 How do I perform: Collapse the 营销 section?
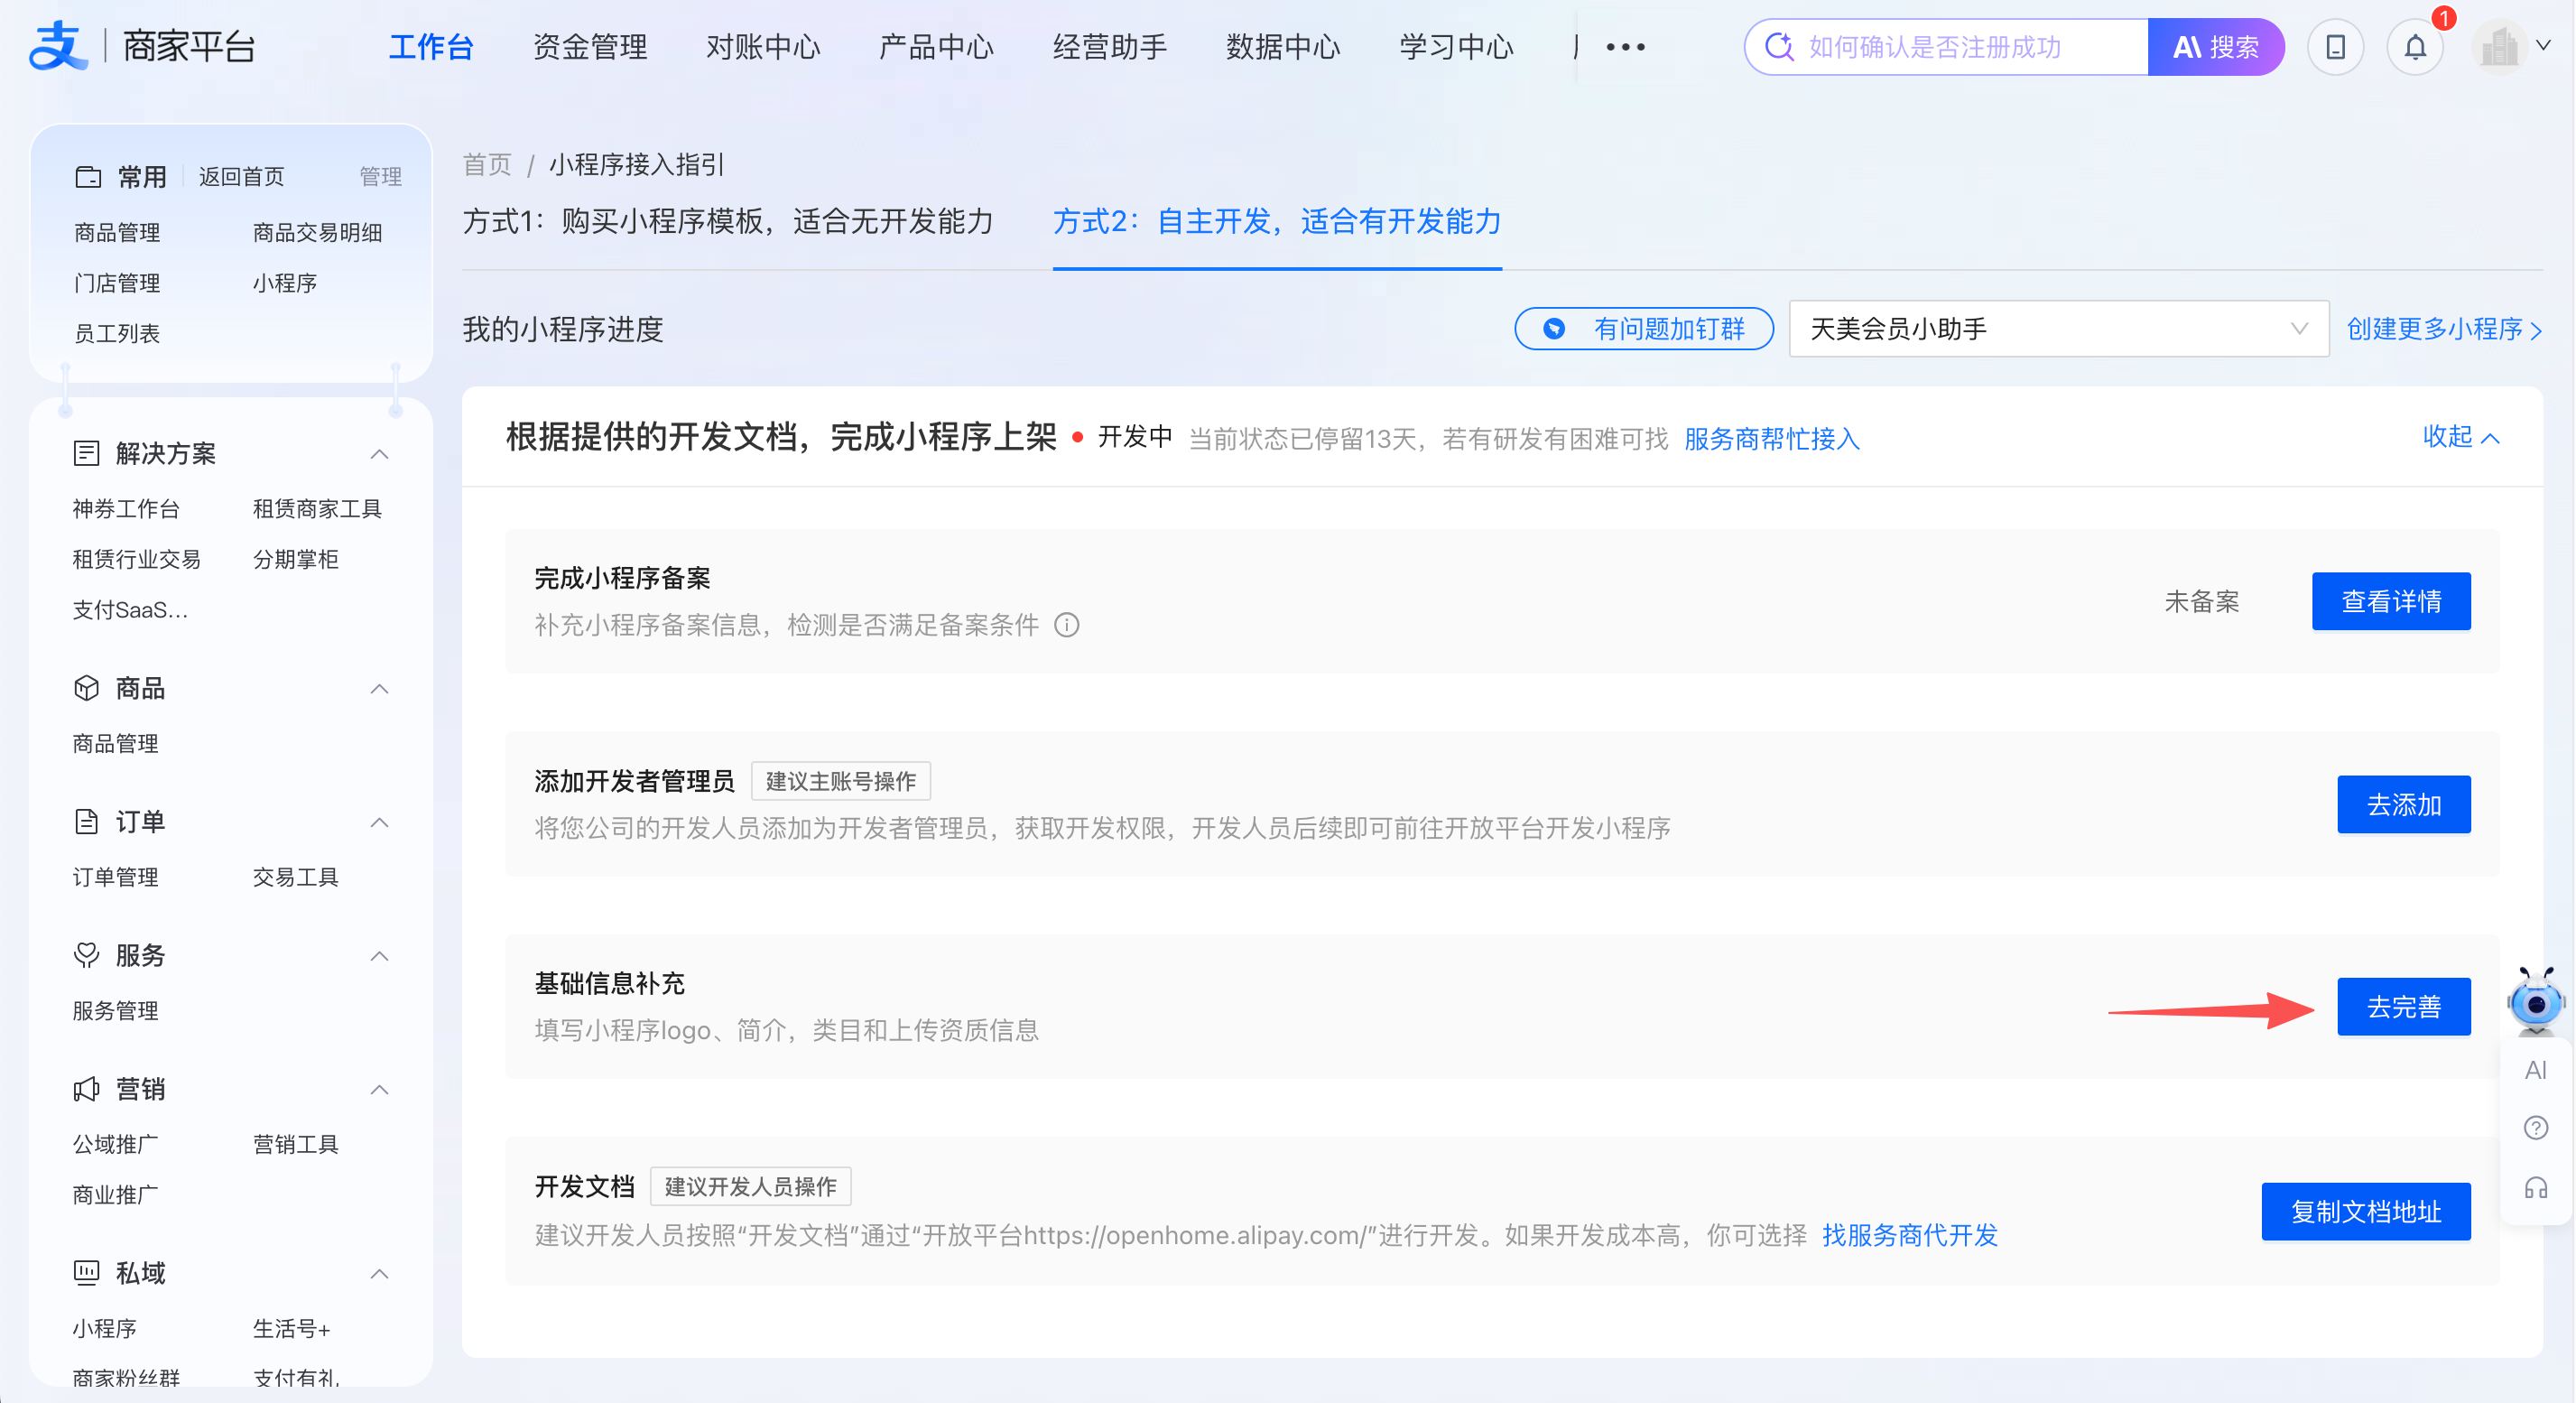click(x=379, y=1090)
